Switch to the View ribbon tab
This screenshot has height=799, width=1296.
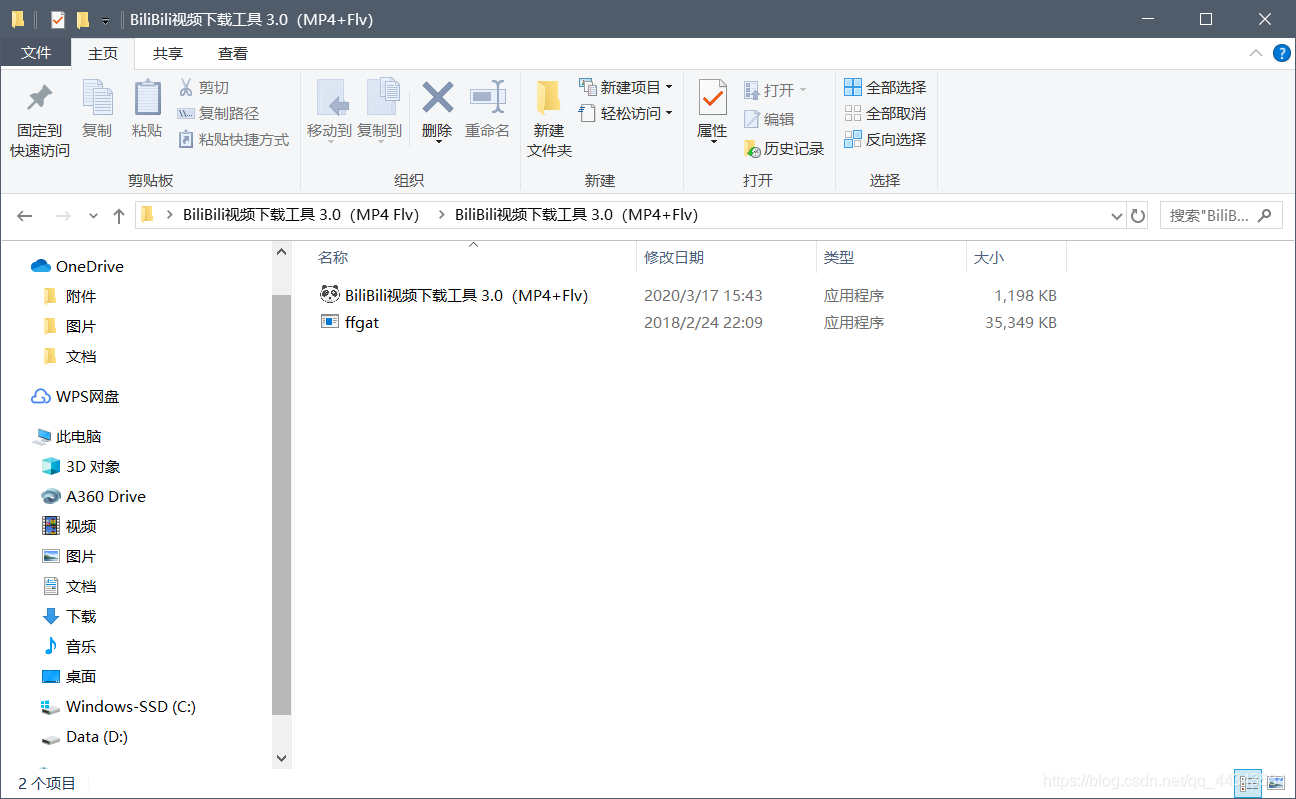click(x=233, y=54)
